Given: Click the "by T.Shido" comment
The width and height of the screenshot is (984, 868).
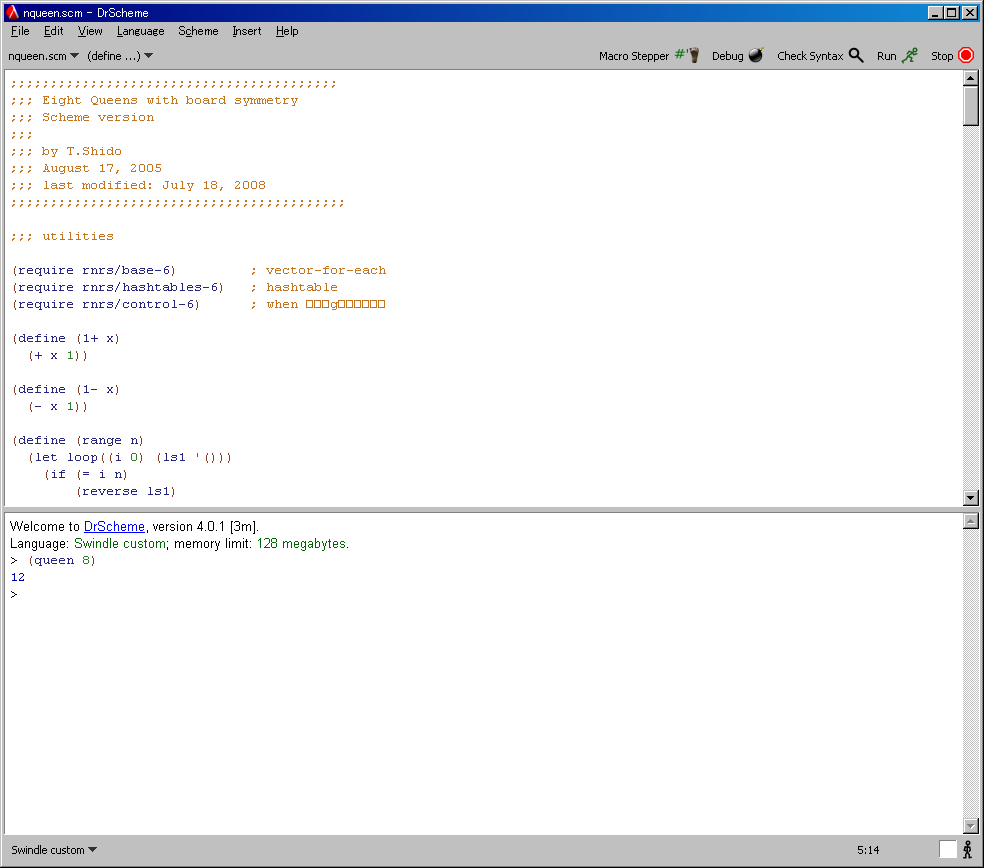Looking at the screenshot, I should pyautogui.click(x=82, y=151).
